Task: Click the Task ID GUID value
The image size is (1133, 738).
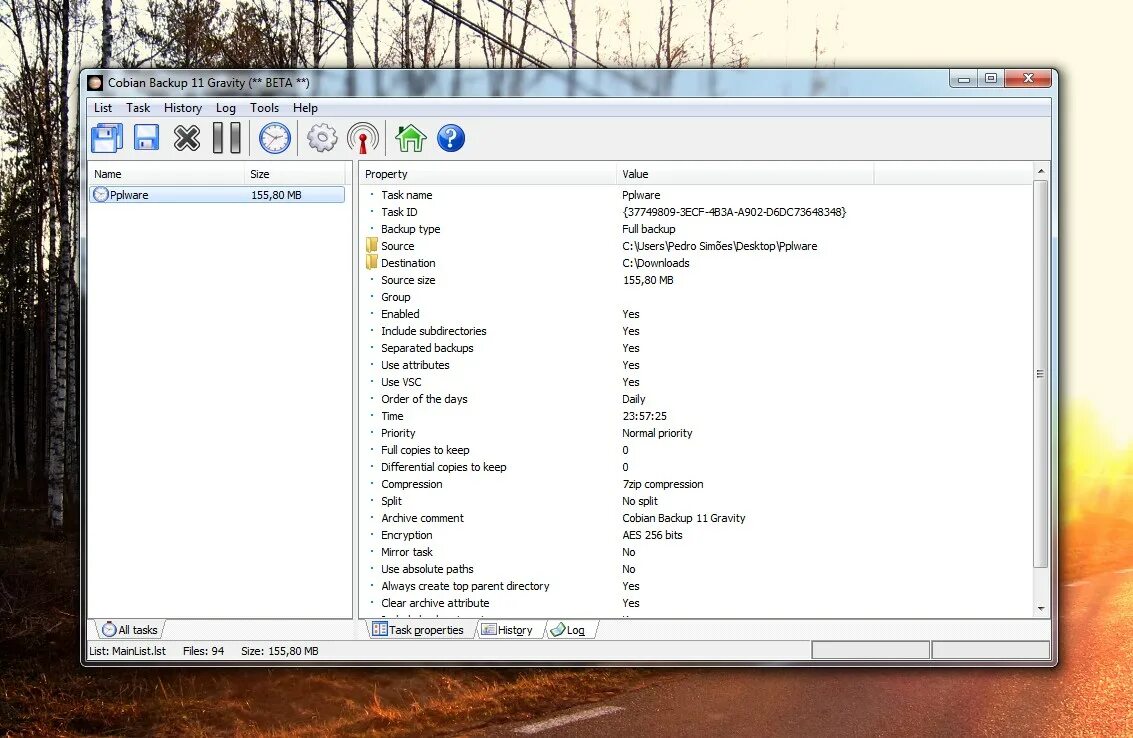Action: click(x=734, y=212)
